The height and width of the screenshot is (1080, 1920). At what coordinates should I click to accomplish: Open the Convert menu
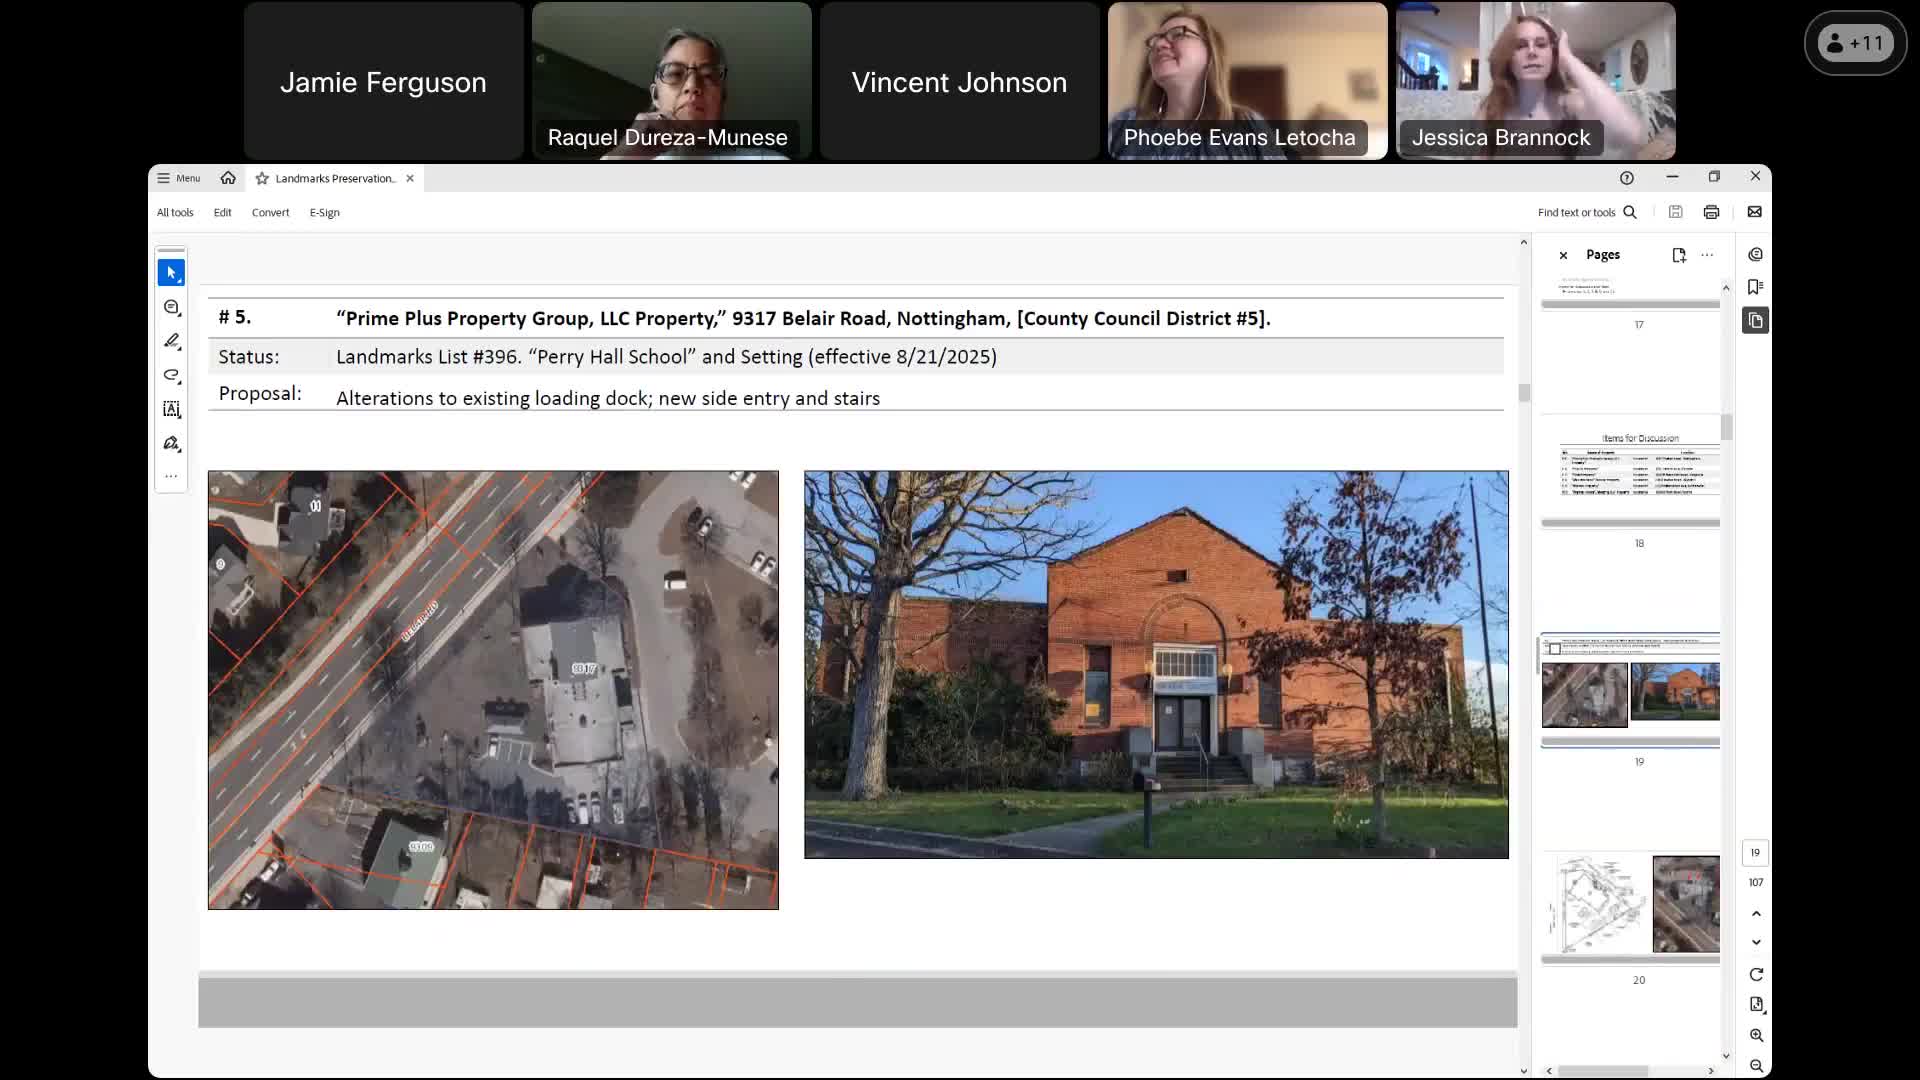(x=270, y=212)
